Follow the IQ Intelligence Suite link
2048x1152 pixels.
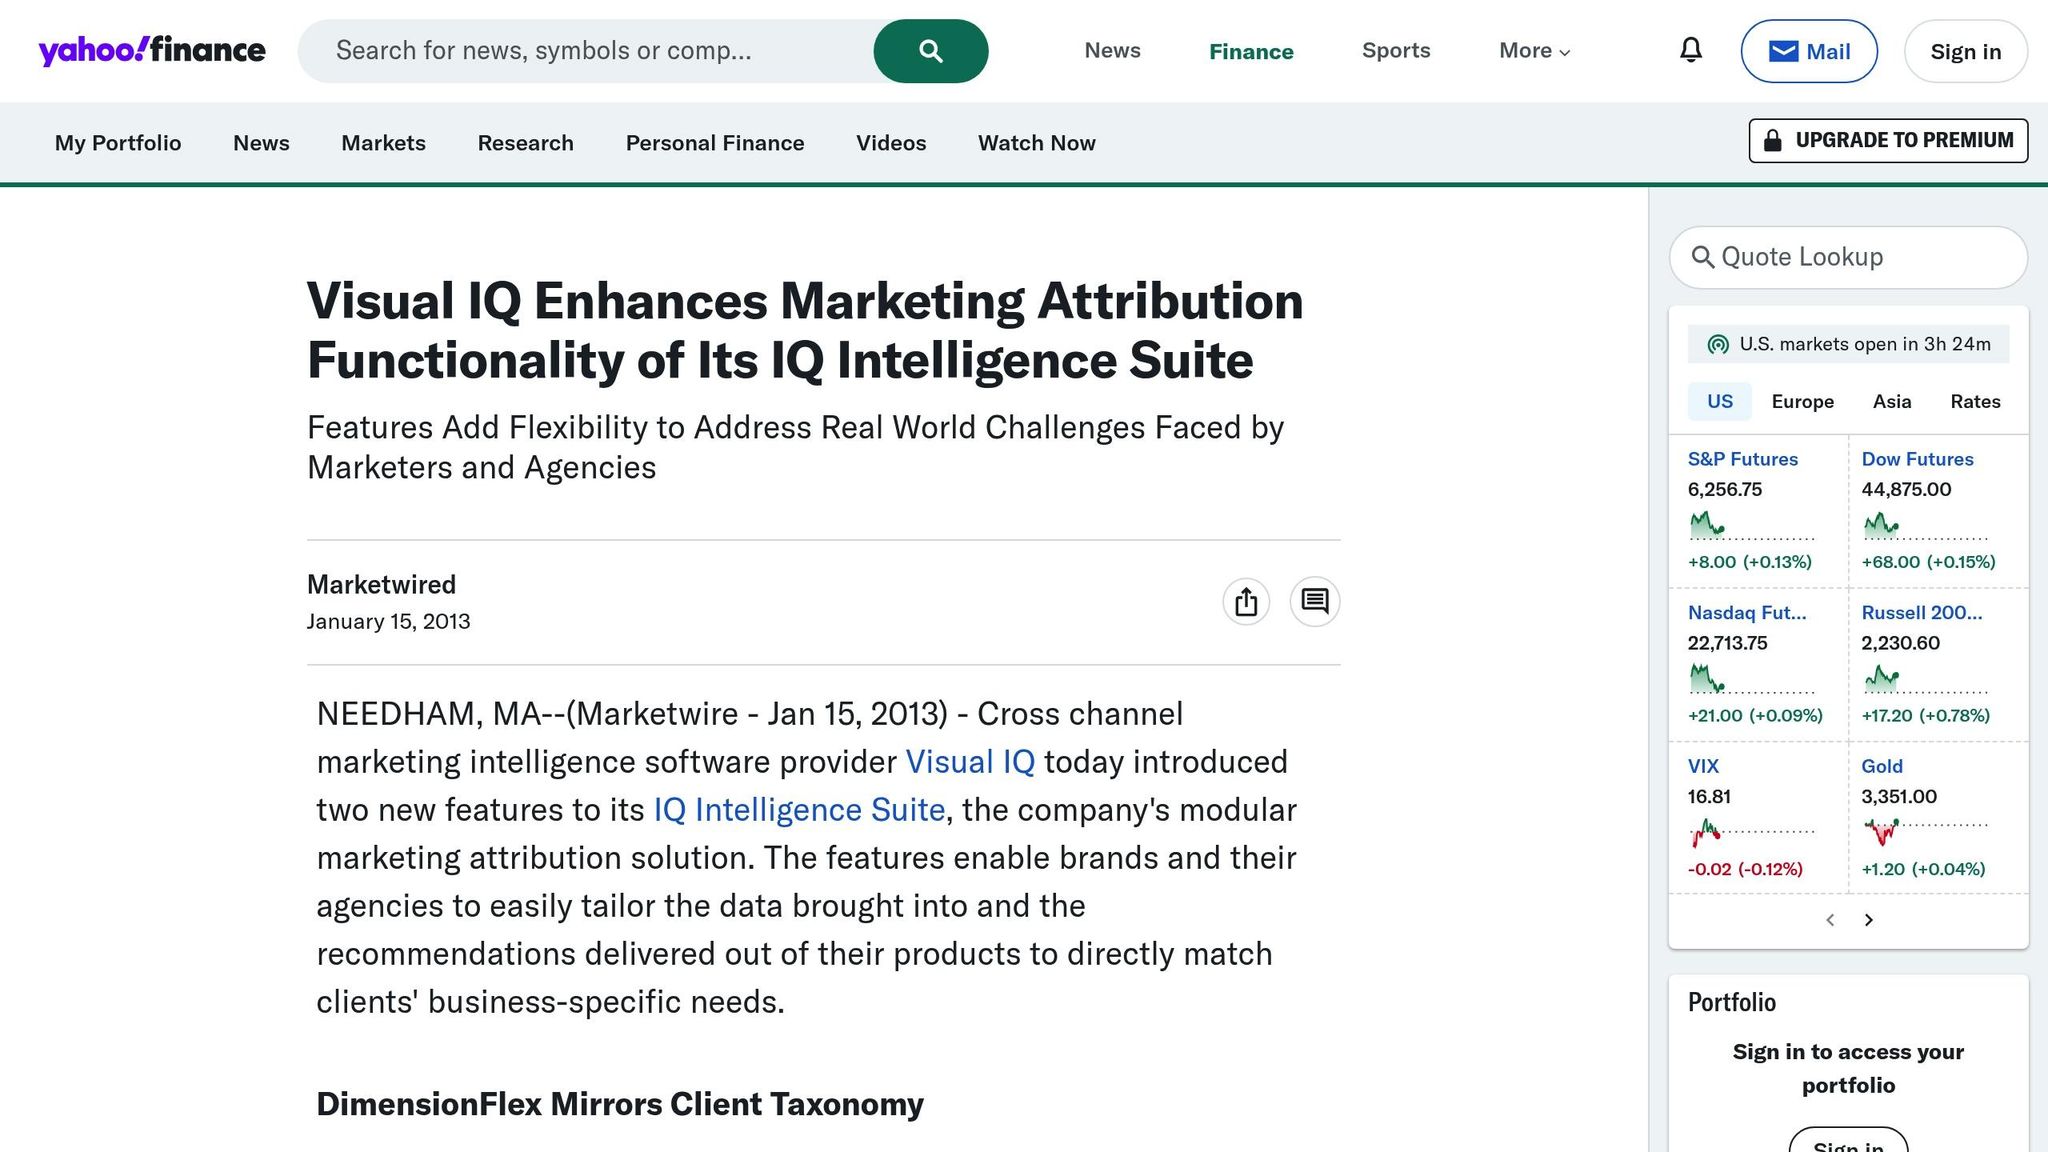click(799, 810)
